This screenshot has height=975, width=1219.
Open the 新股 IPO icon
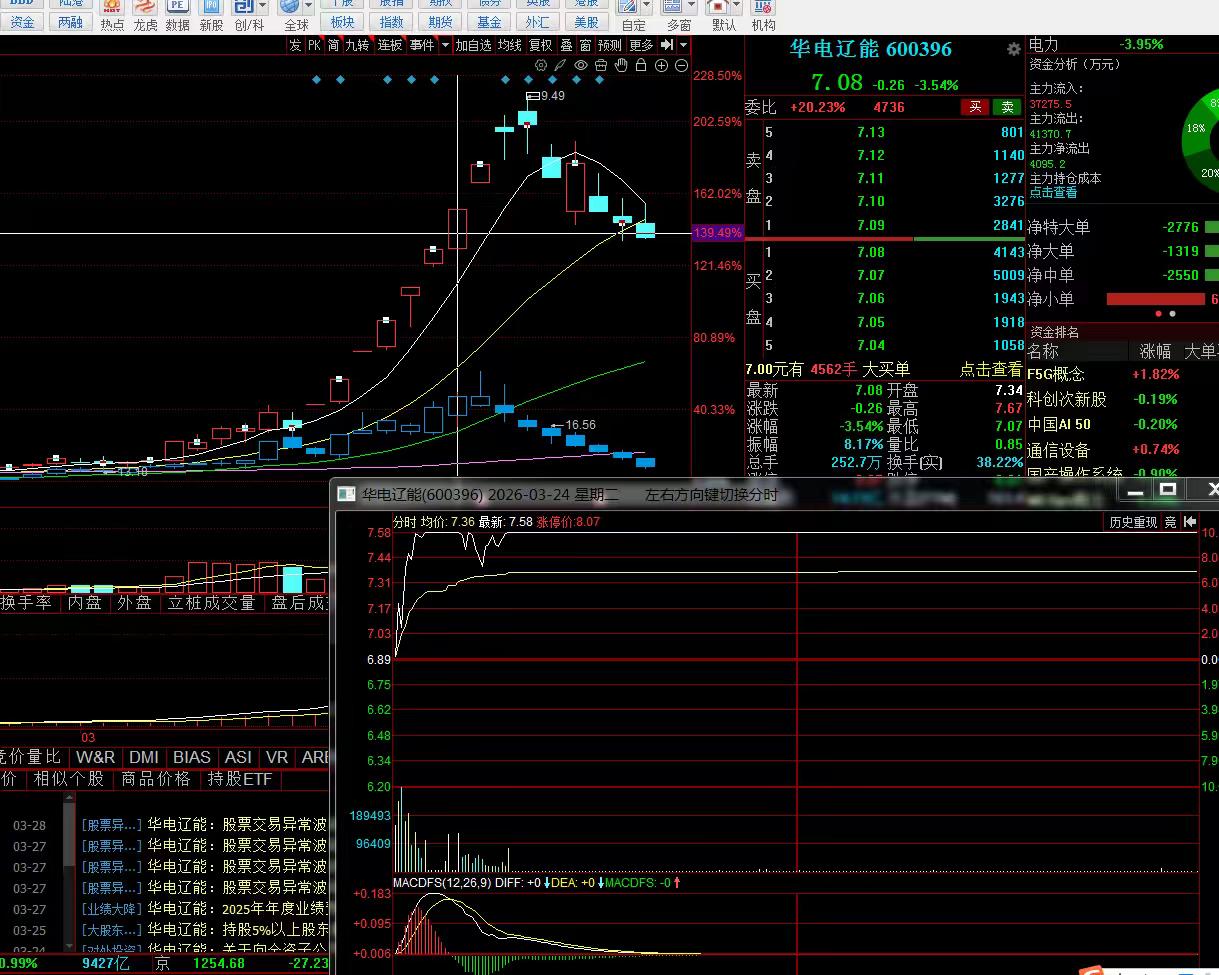(211, 15)
